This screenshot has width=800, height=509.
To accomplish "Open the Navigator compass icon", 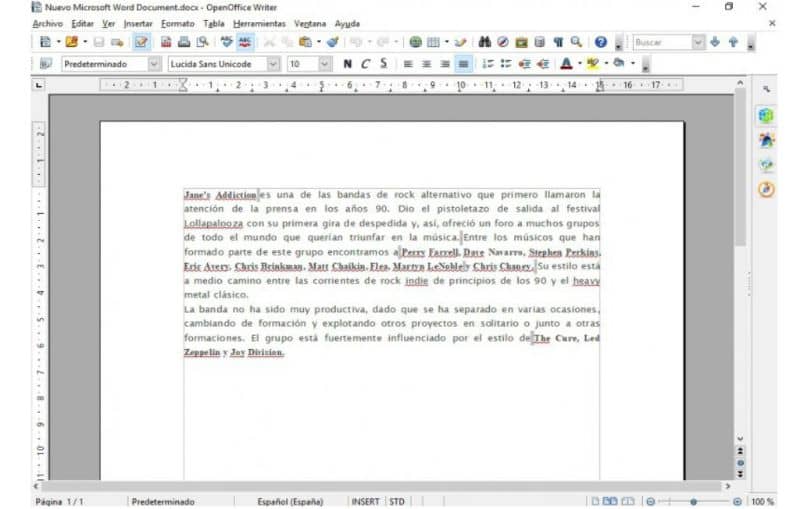I will click(x=503, y=42).
